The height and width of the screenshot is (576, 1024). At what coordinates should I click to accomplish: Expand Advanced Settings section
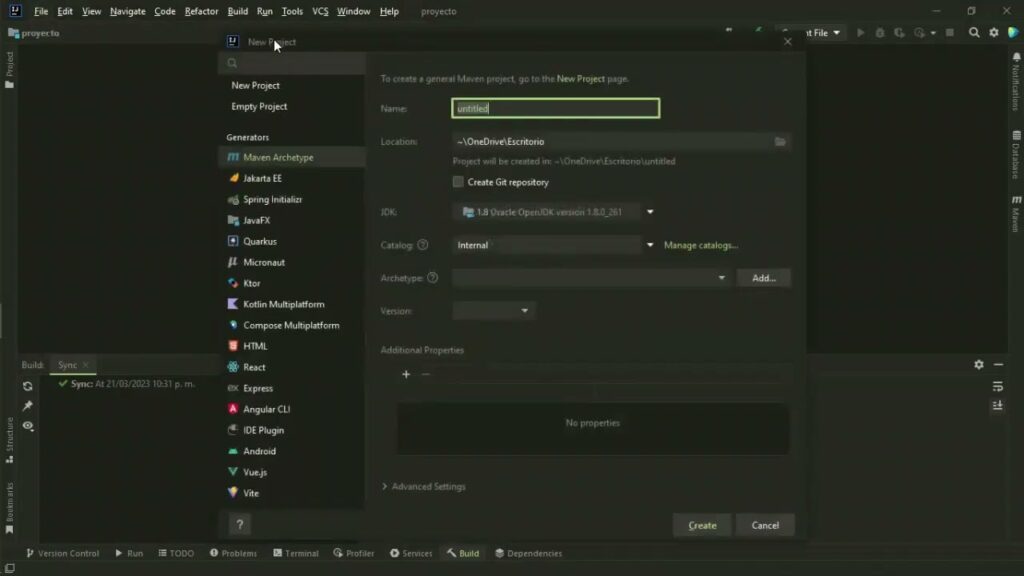tap(423, 487)
